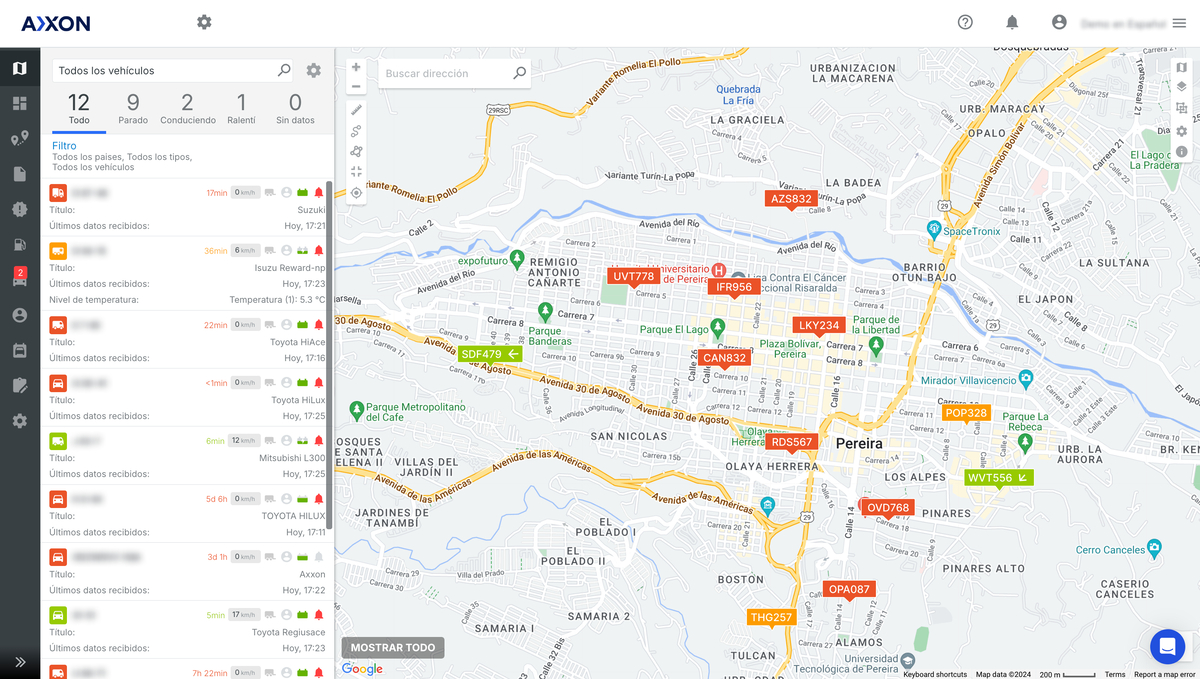This screenshot has width=1200, height=679.
Task: Select the Toyota Regiusace vehicle row
Action: 187,630
